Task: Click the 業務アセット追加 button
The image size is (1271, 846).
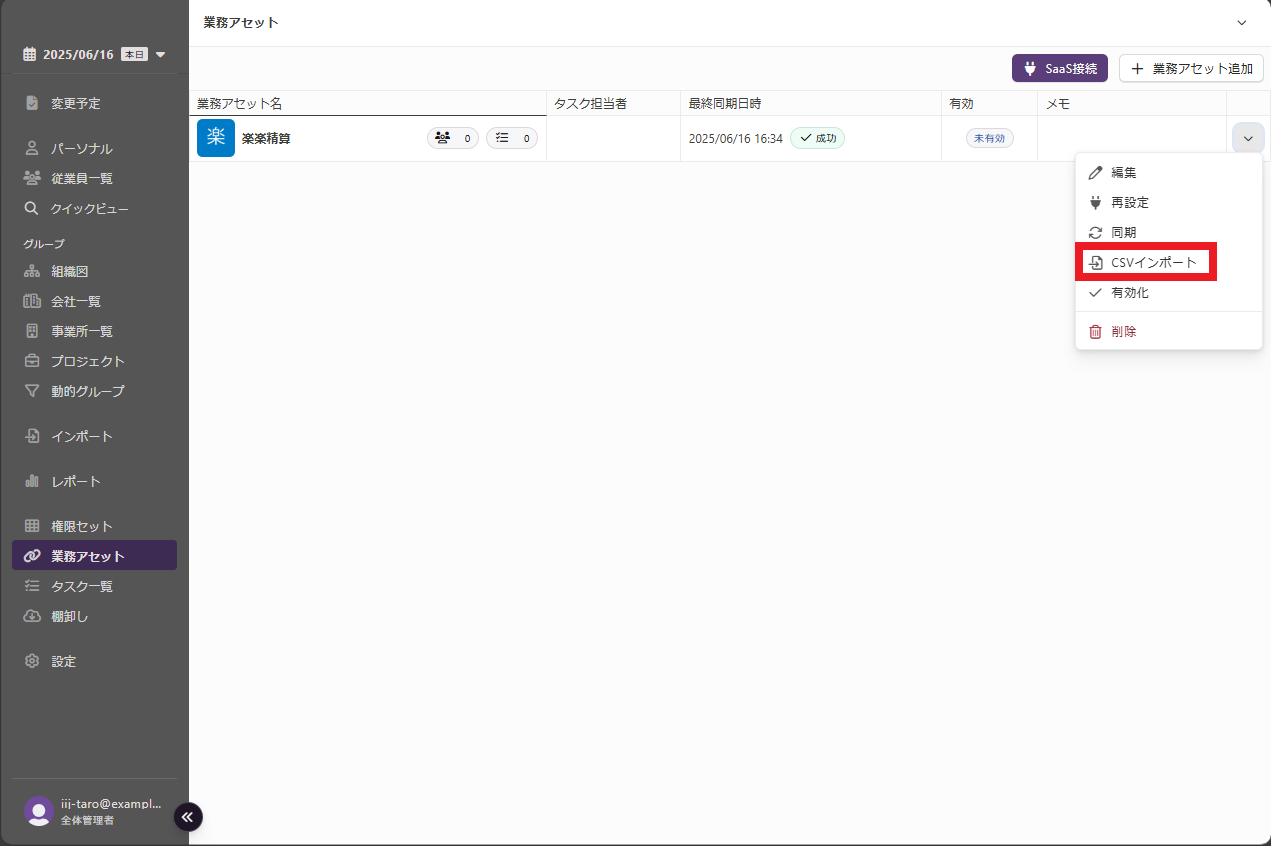Action: [x=1191, y=68]
